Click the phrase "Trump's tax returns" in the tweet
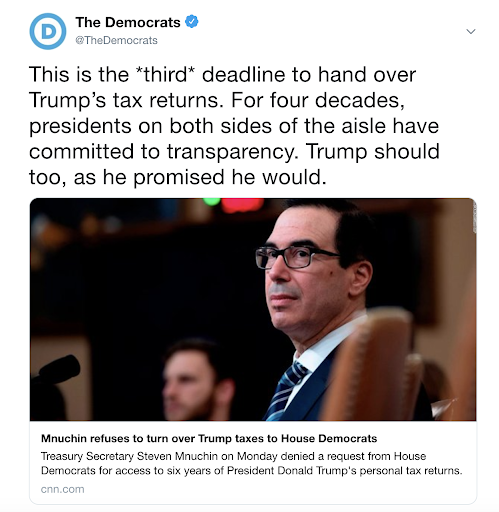Viewport: 499px width, 512px height. (x=126, y=100)
